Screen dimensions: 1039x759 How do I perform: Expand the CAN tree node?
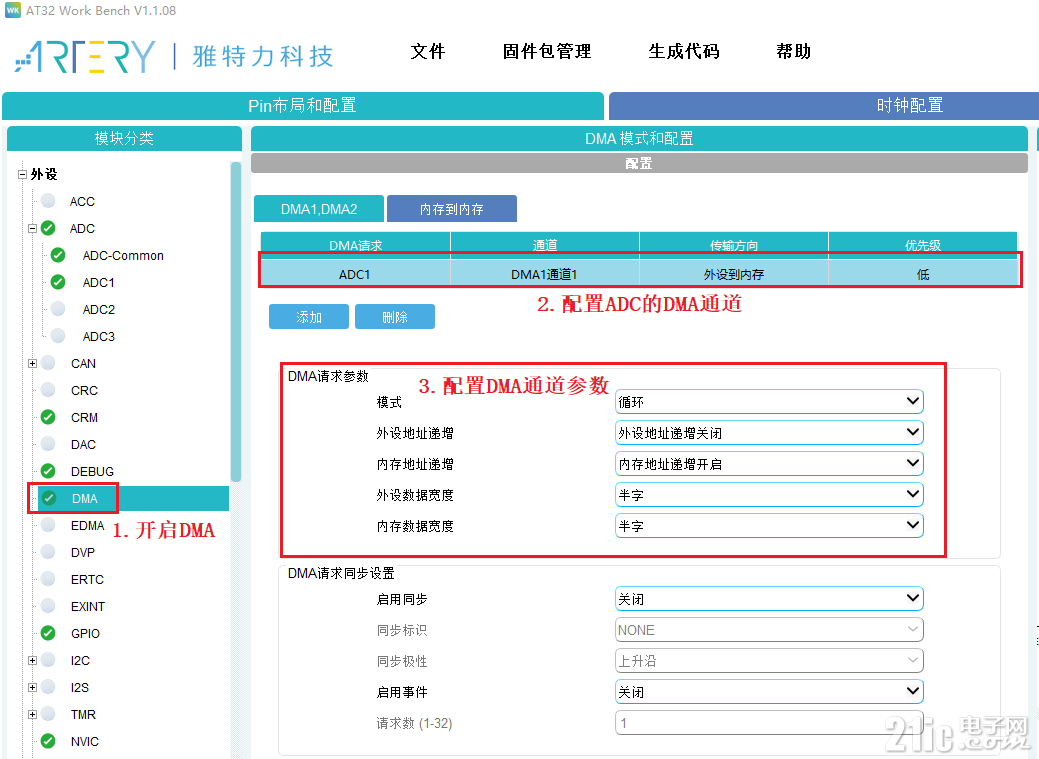click(x=32, y=363)
